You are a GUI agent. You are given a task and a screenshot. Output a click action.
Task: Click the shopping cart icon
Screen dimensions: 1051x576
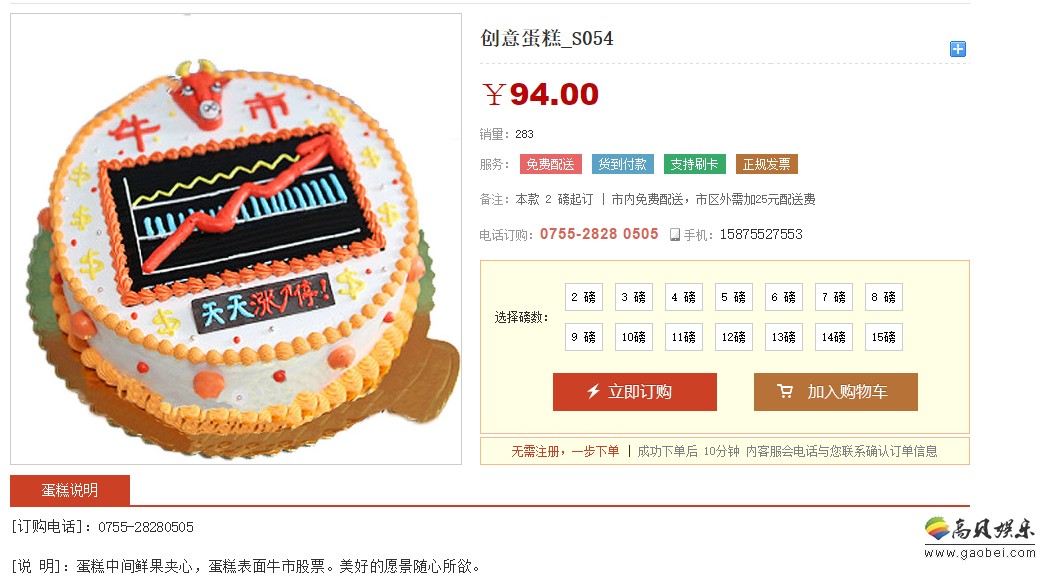pos(785,391)
